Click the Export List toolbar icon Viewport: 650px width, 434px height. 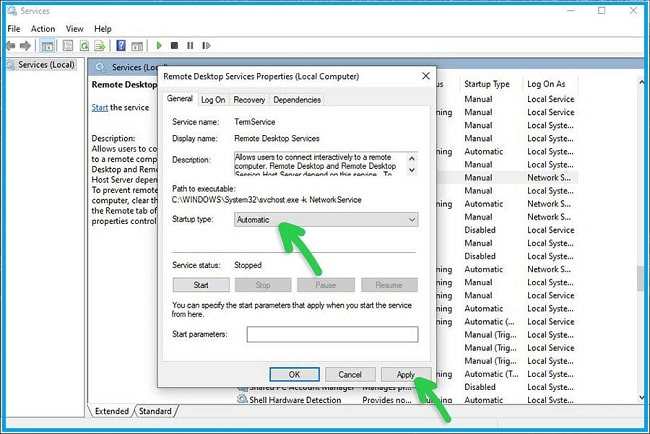click(x=99, y=46)
